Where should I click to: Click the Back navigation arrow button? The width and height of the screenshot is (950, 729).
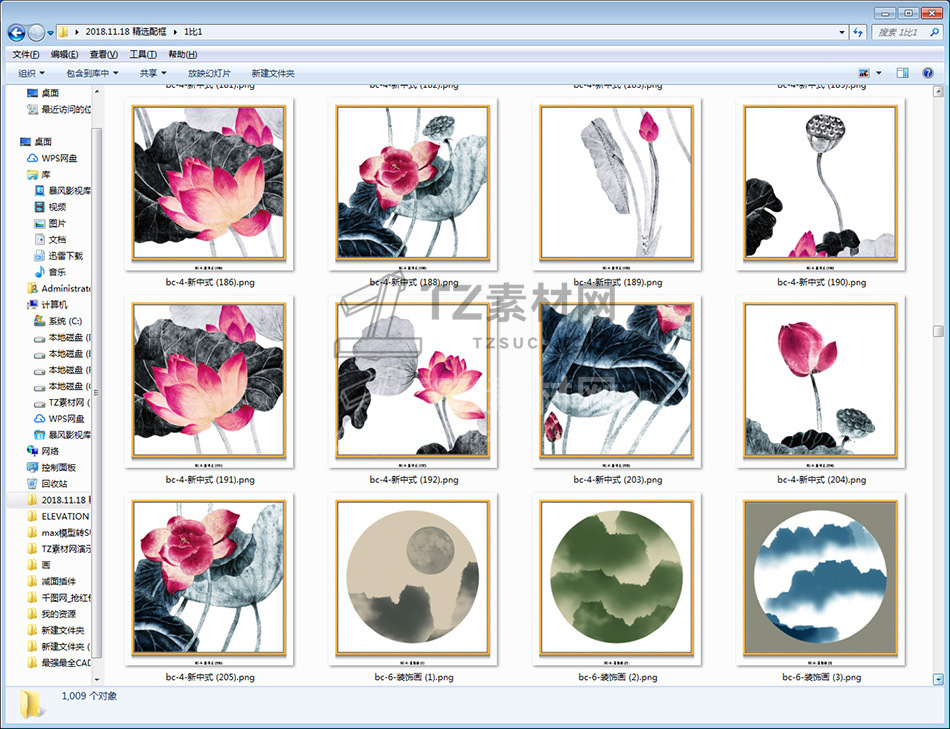tap(17, 32)
